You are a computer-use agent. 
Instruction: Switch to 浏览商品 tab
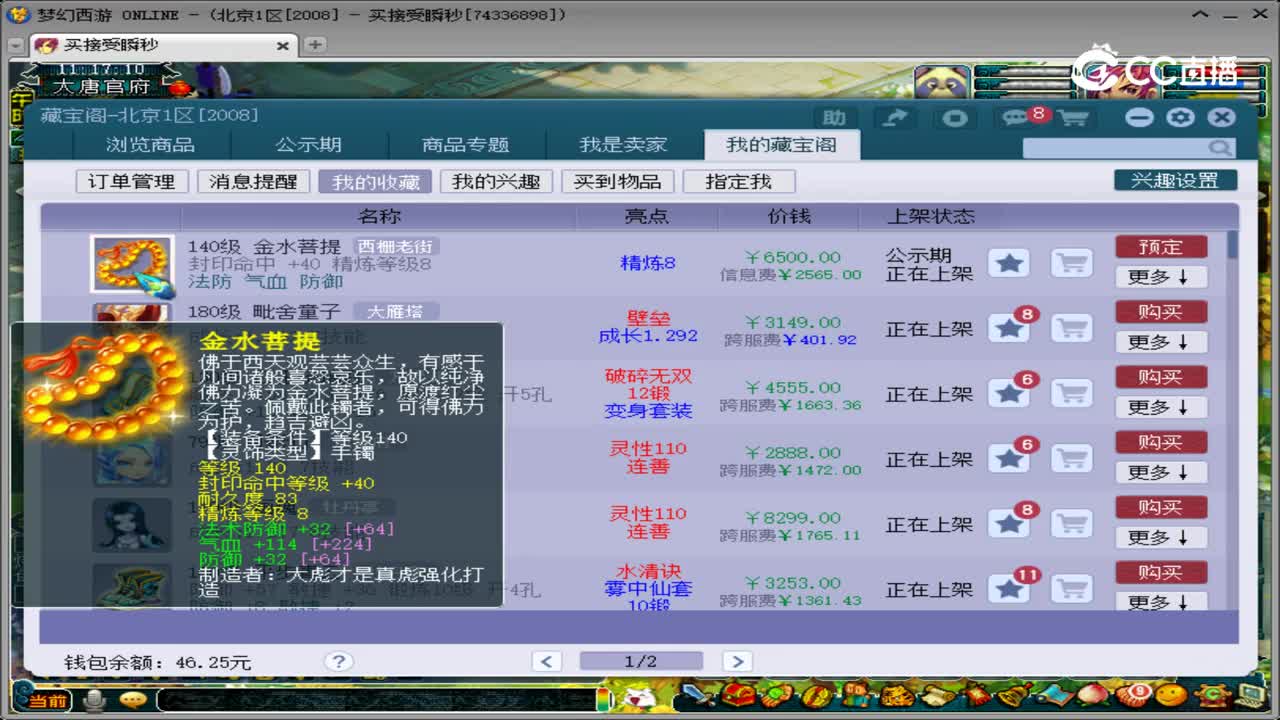[150, 145]
